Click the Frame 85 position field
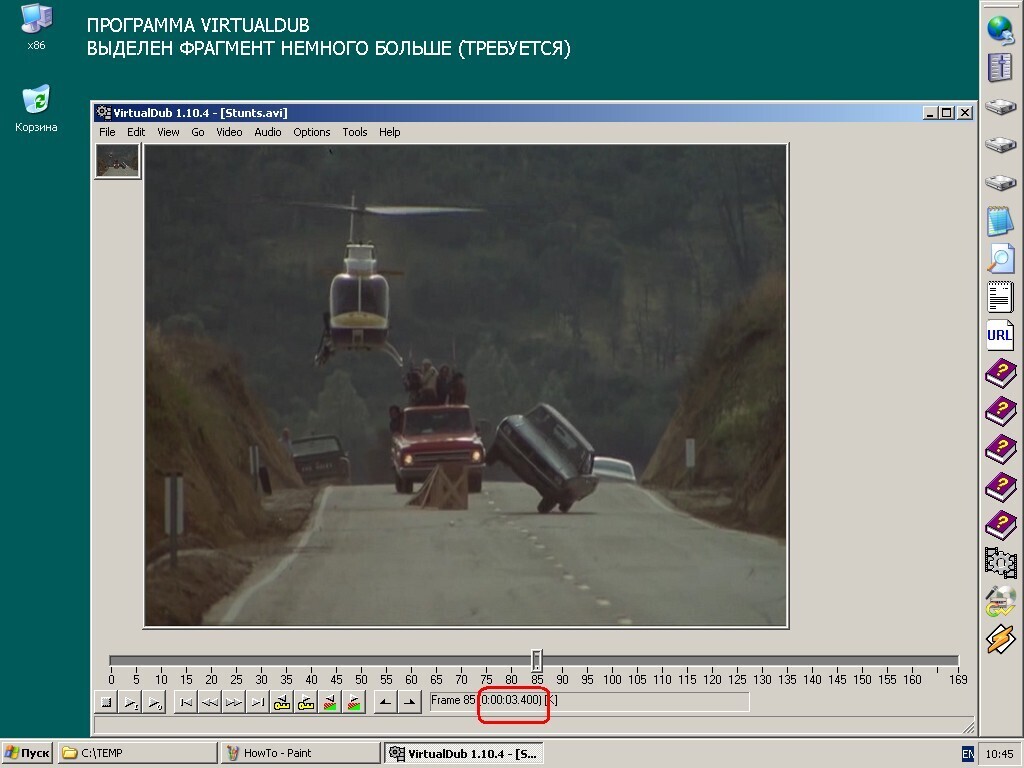 click(x=590, y=701)
